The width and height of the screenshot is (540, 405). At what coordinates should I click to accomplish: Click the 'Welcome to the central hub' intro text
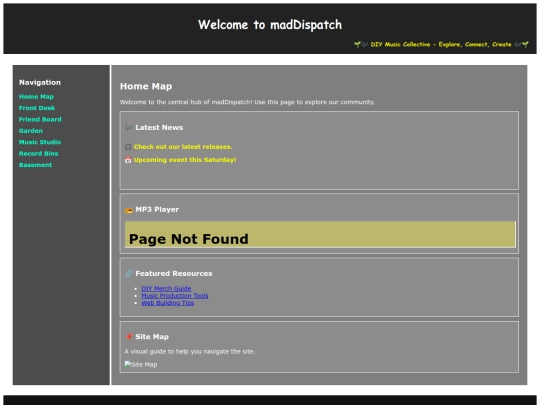247,102
